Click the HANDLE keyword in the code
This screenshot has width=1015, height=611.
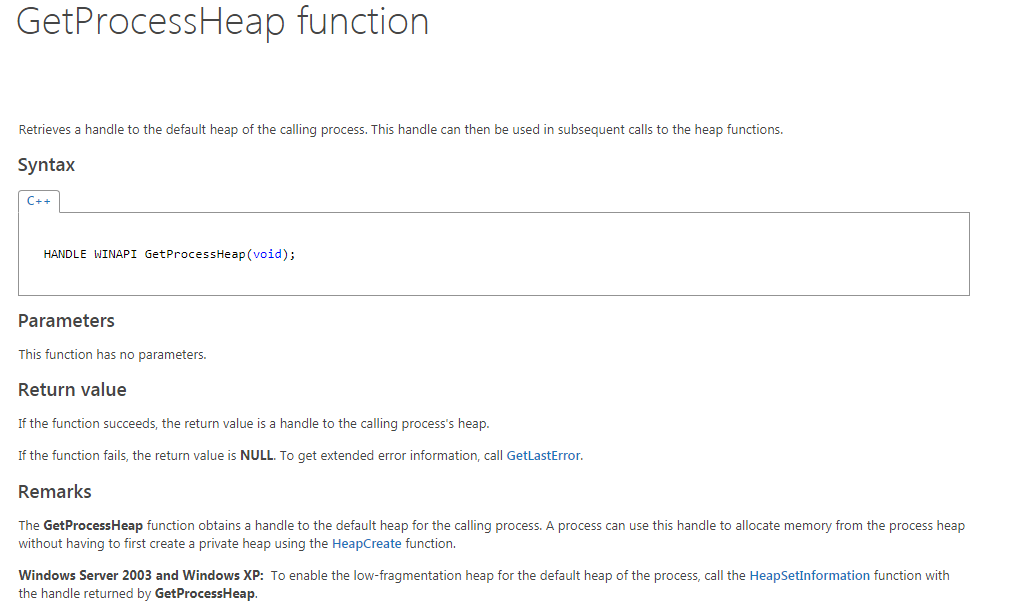pyautogui.click(x=65, y=254)
